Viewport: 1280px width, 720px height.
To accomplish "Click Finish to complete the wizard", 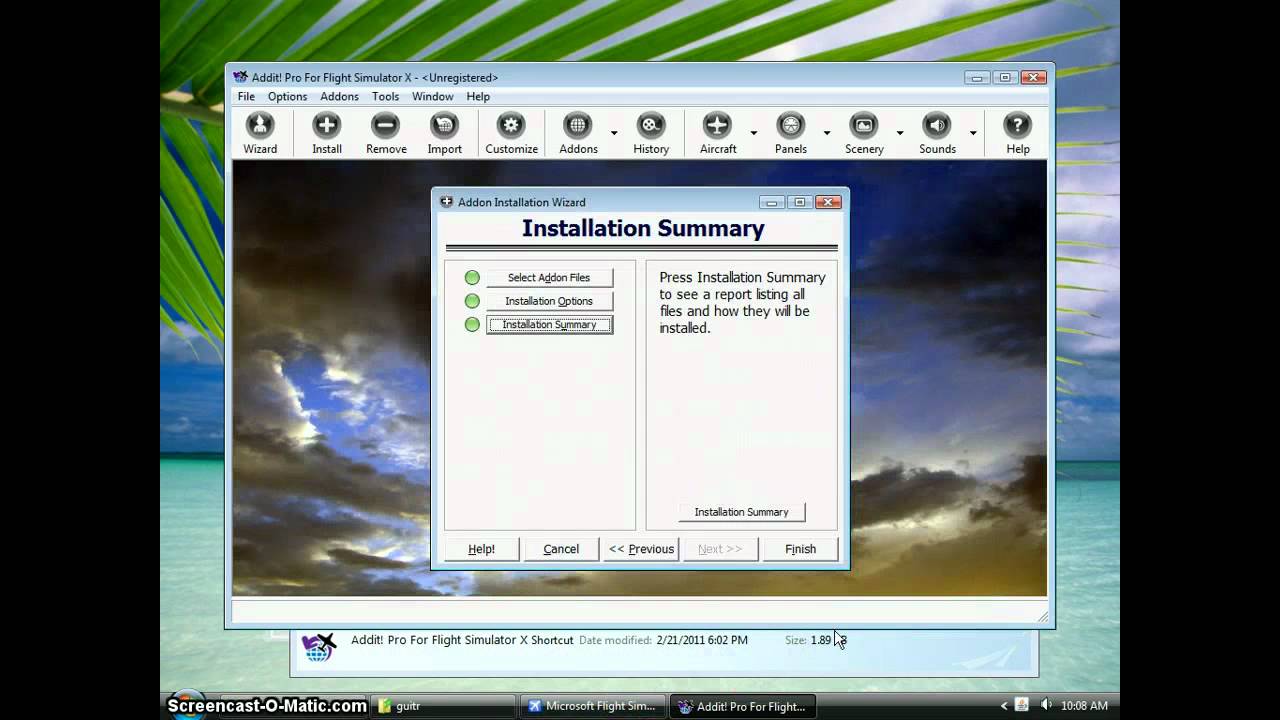I will [x=800, y=549].
